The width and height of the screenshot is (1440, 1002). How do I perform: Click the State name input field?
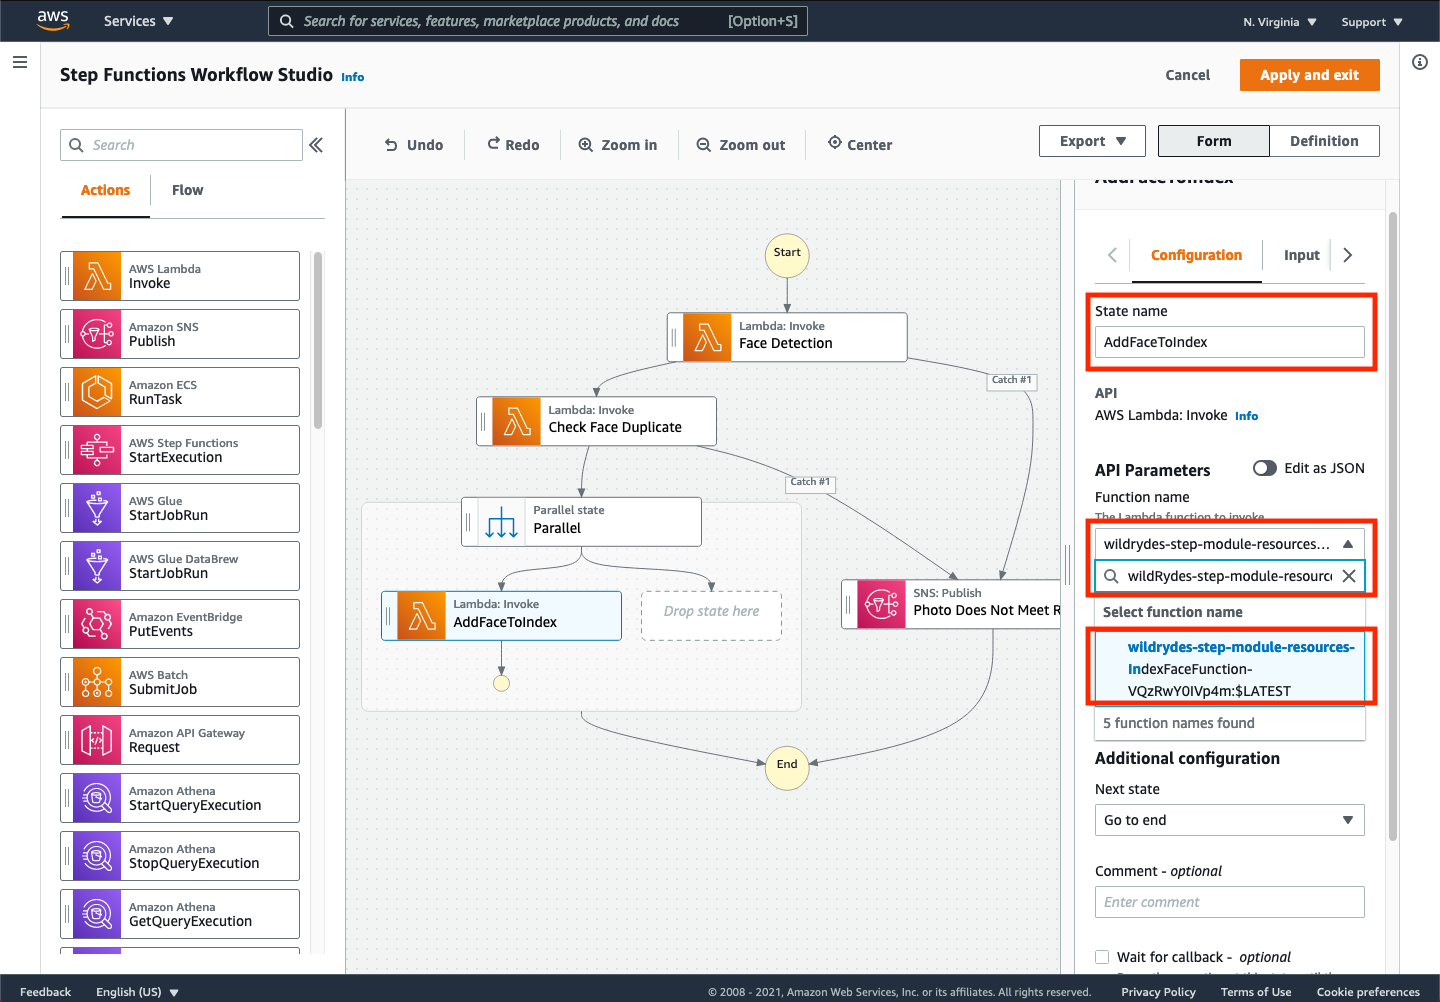tap(1230, 342)
